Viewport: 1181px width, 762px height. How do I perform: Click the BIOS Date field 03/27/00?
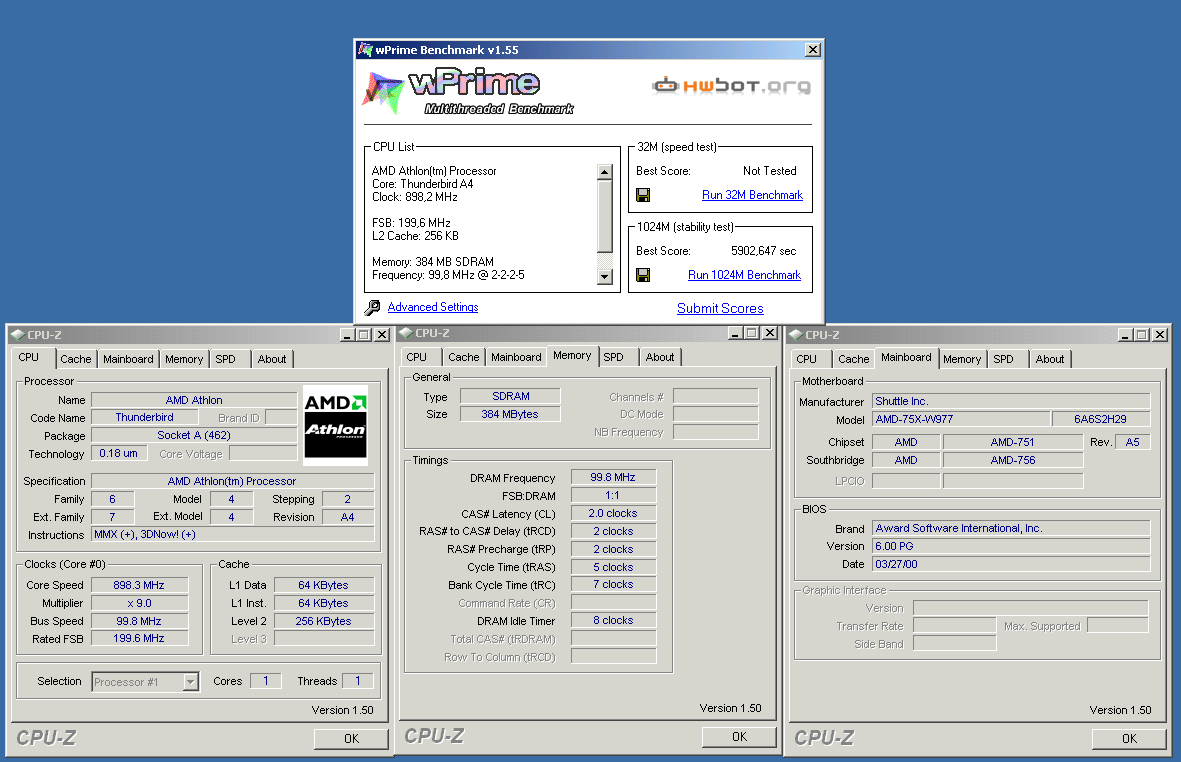coord(1012,564)
